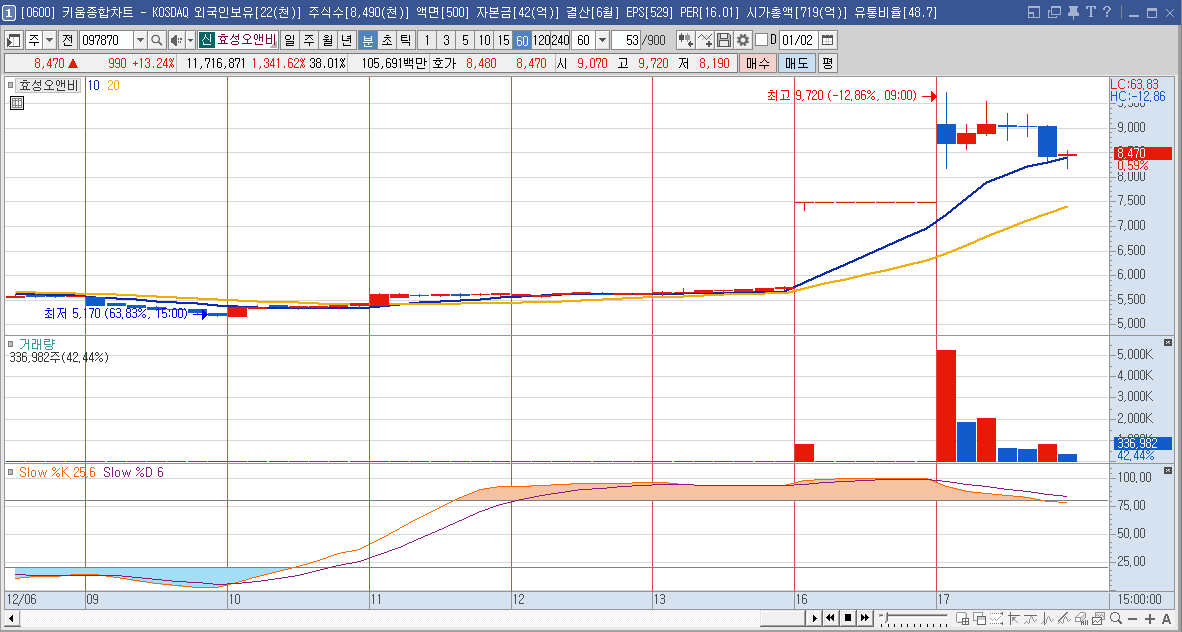
Task: Click the plus zoom in icon
Action: 1150,618
